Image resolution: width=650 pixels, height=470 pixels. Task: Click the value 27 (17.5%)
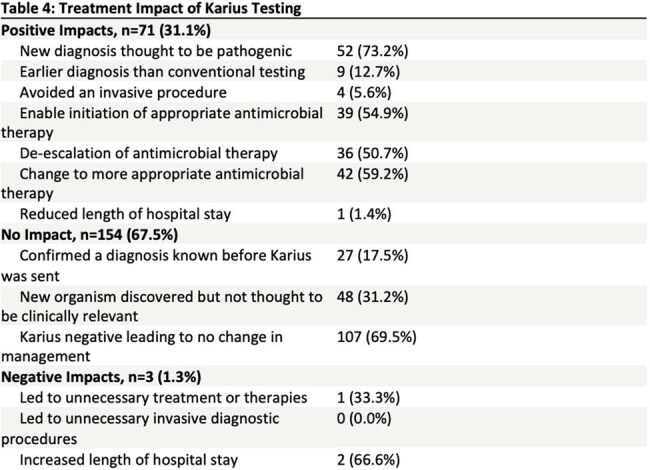(372, 255)
